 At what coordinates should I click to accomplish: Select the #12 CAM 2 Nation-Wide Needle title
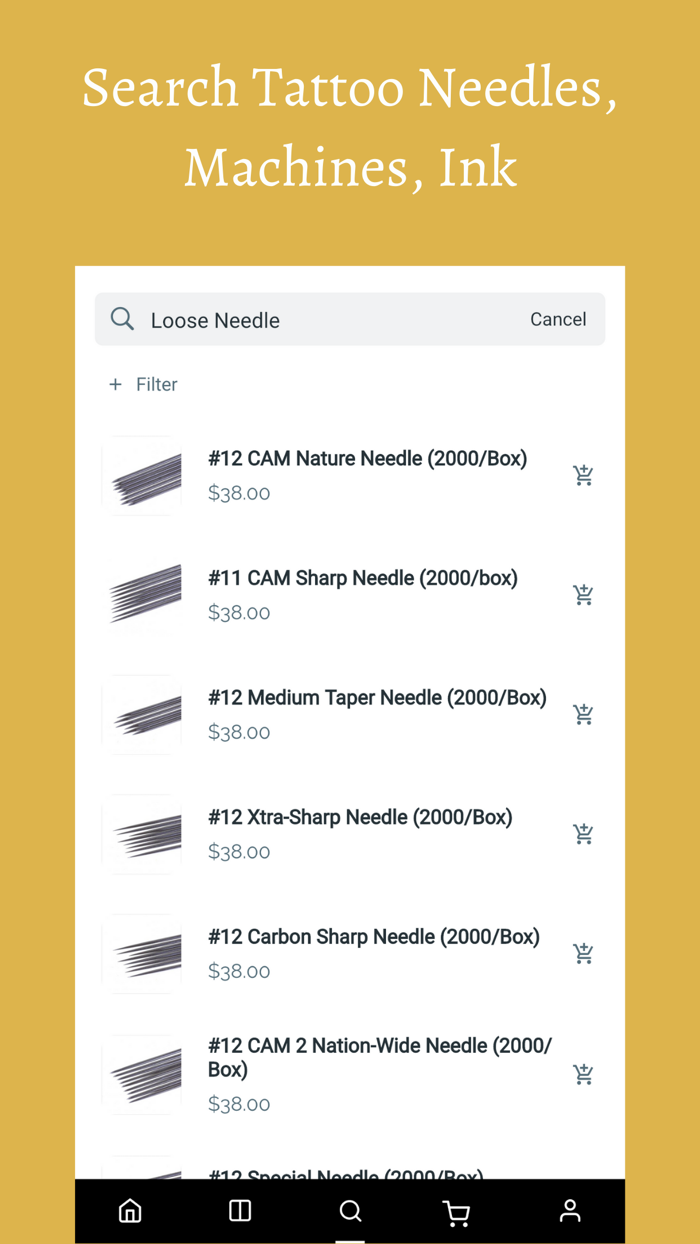pos(380,1057)
